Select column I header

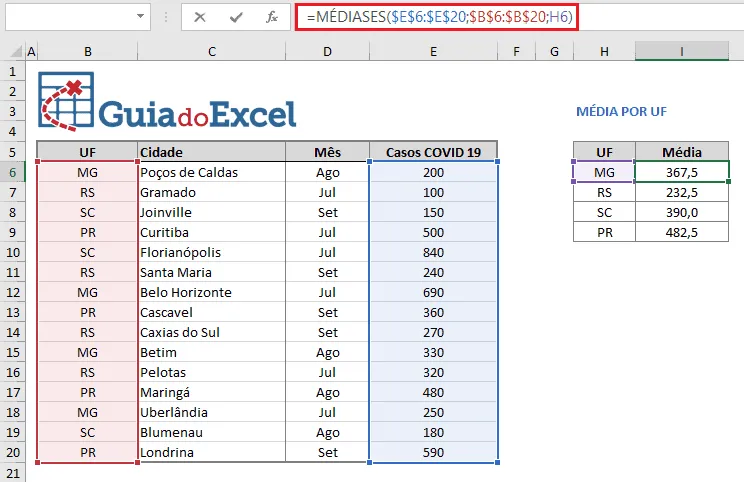coord(682,52)
